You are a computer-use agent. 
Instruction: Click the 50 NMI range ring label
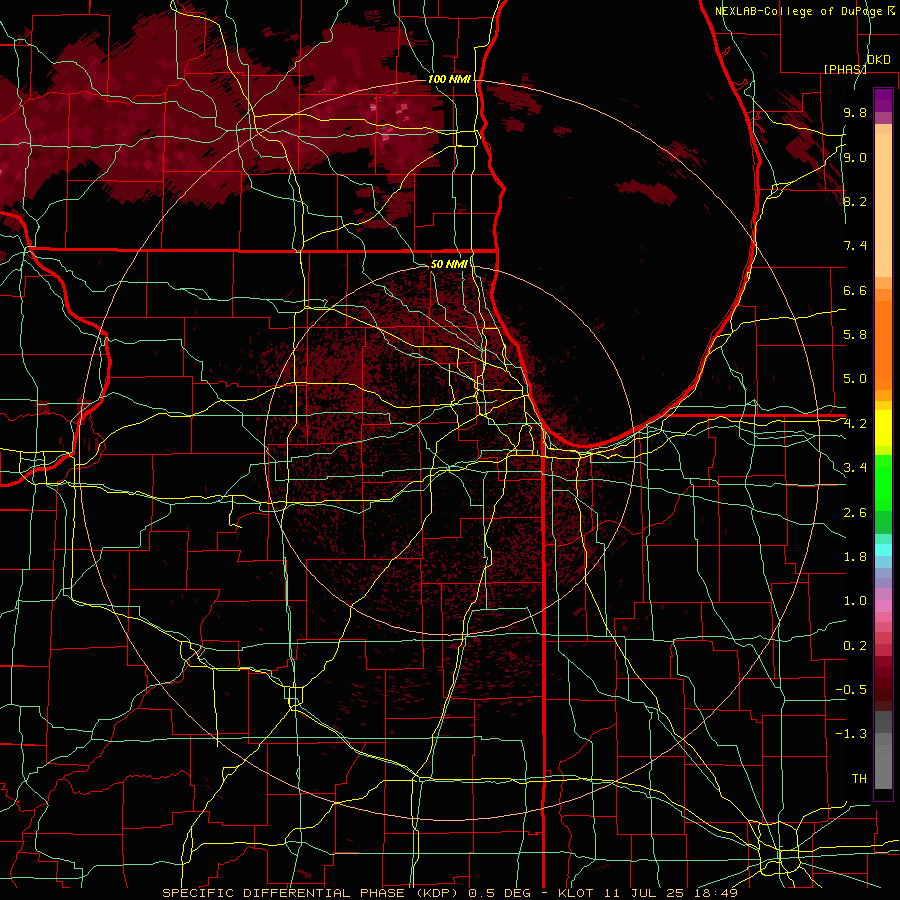click(449, 264)
